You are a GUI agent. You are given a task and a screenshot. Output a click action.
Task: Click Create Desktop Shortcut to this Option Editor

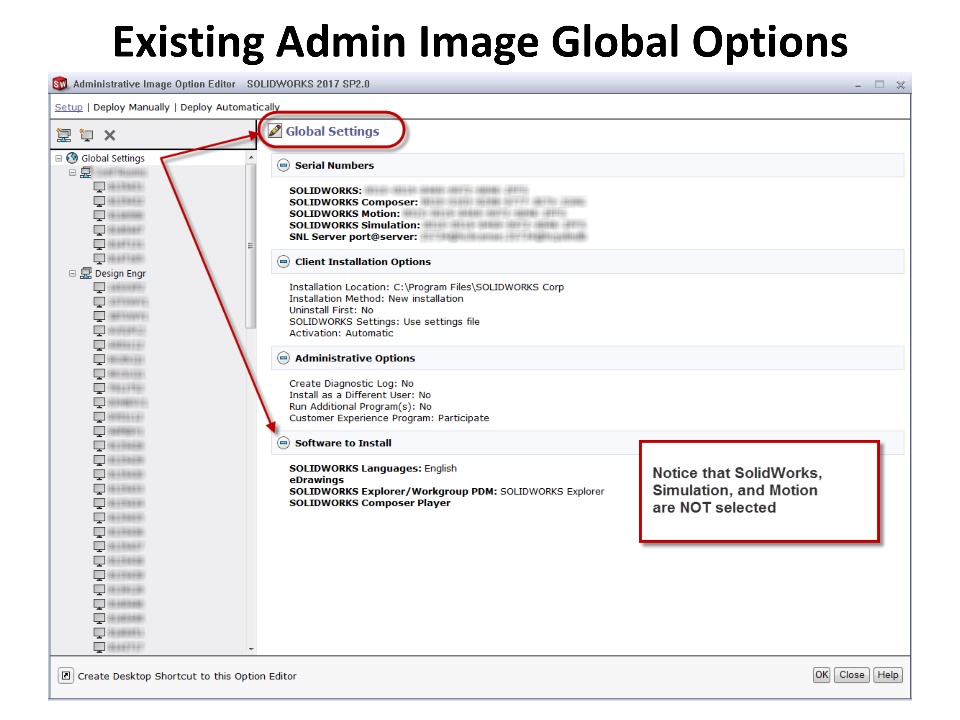click(x=187, y=676)
